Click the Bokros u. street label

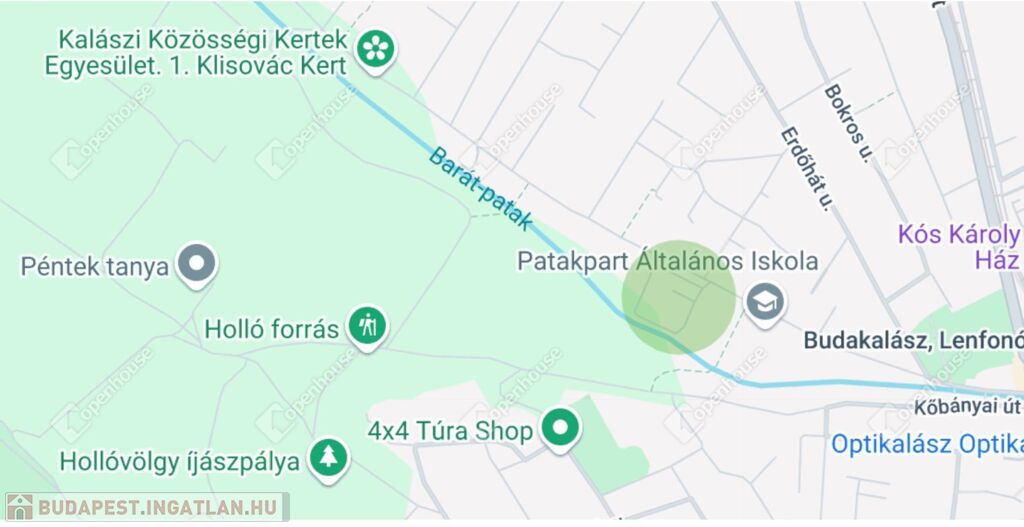pyautogui.click(x=848, y=123)
